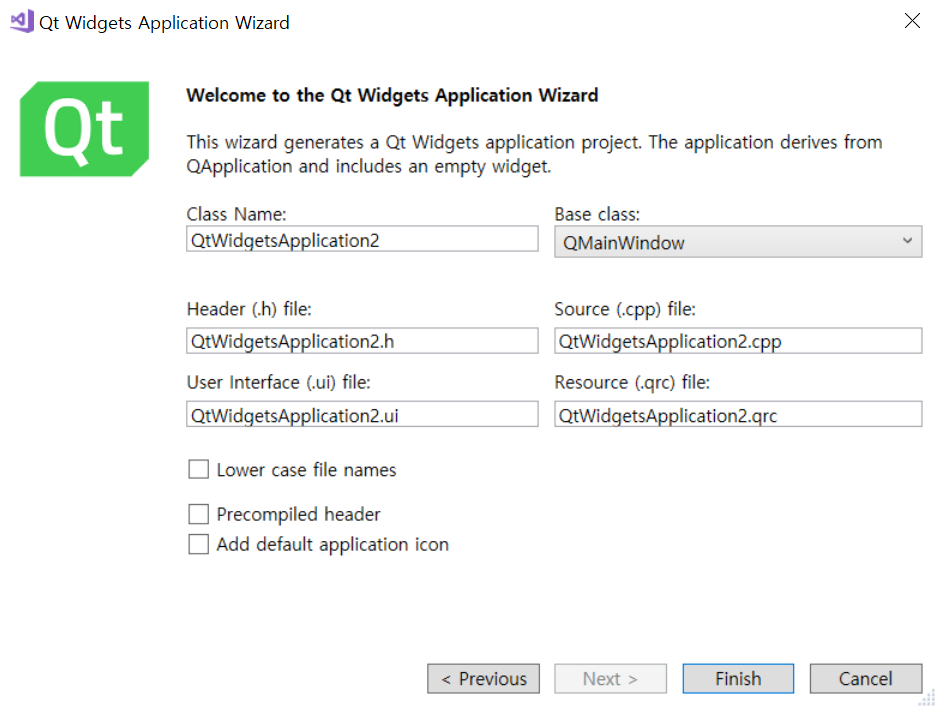Click the green Qt logo
The image size is (936, 708).
coord(84,129)
